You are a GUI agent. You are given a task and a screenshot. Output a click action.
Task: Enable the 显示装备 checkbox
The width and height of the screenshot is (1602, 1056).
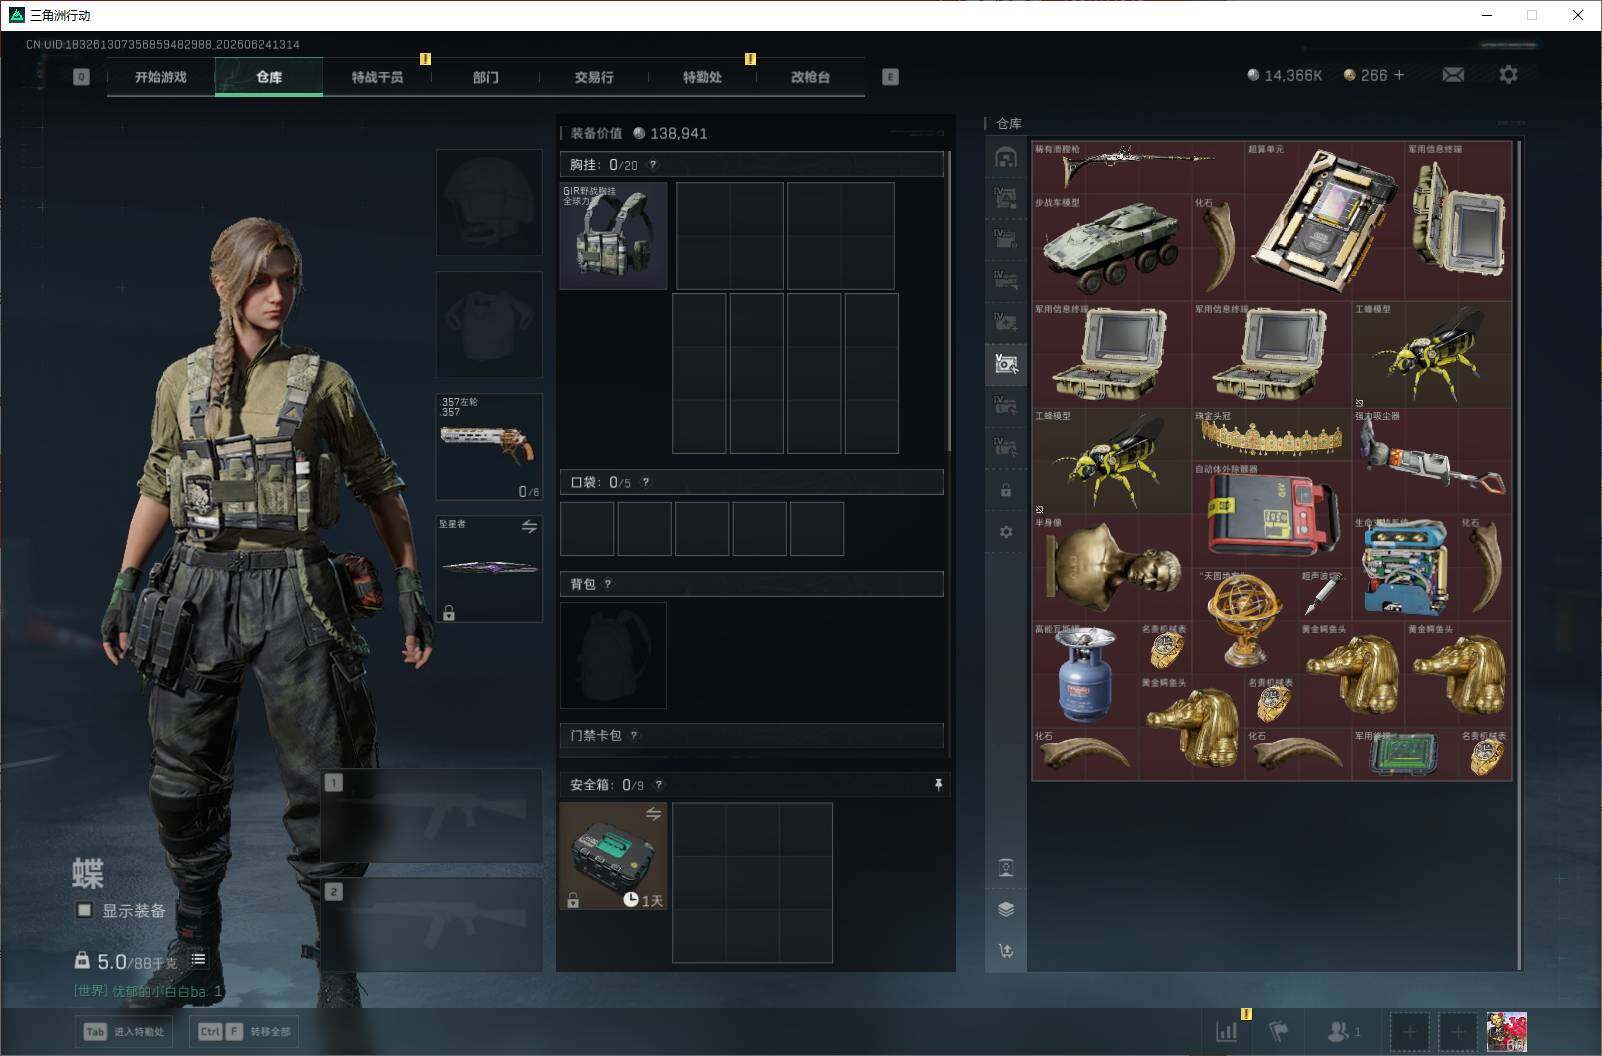[x=85, y=910]
